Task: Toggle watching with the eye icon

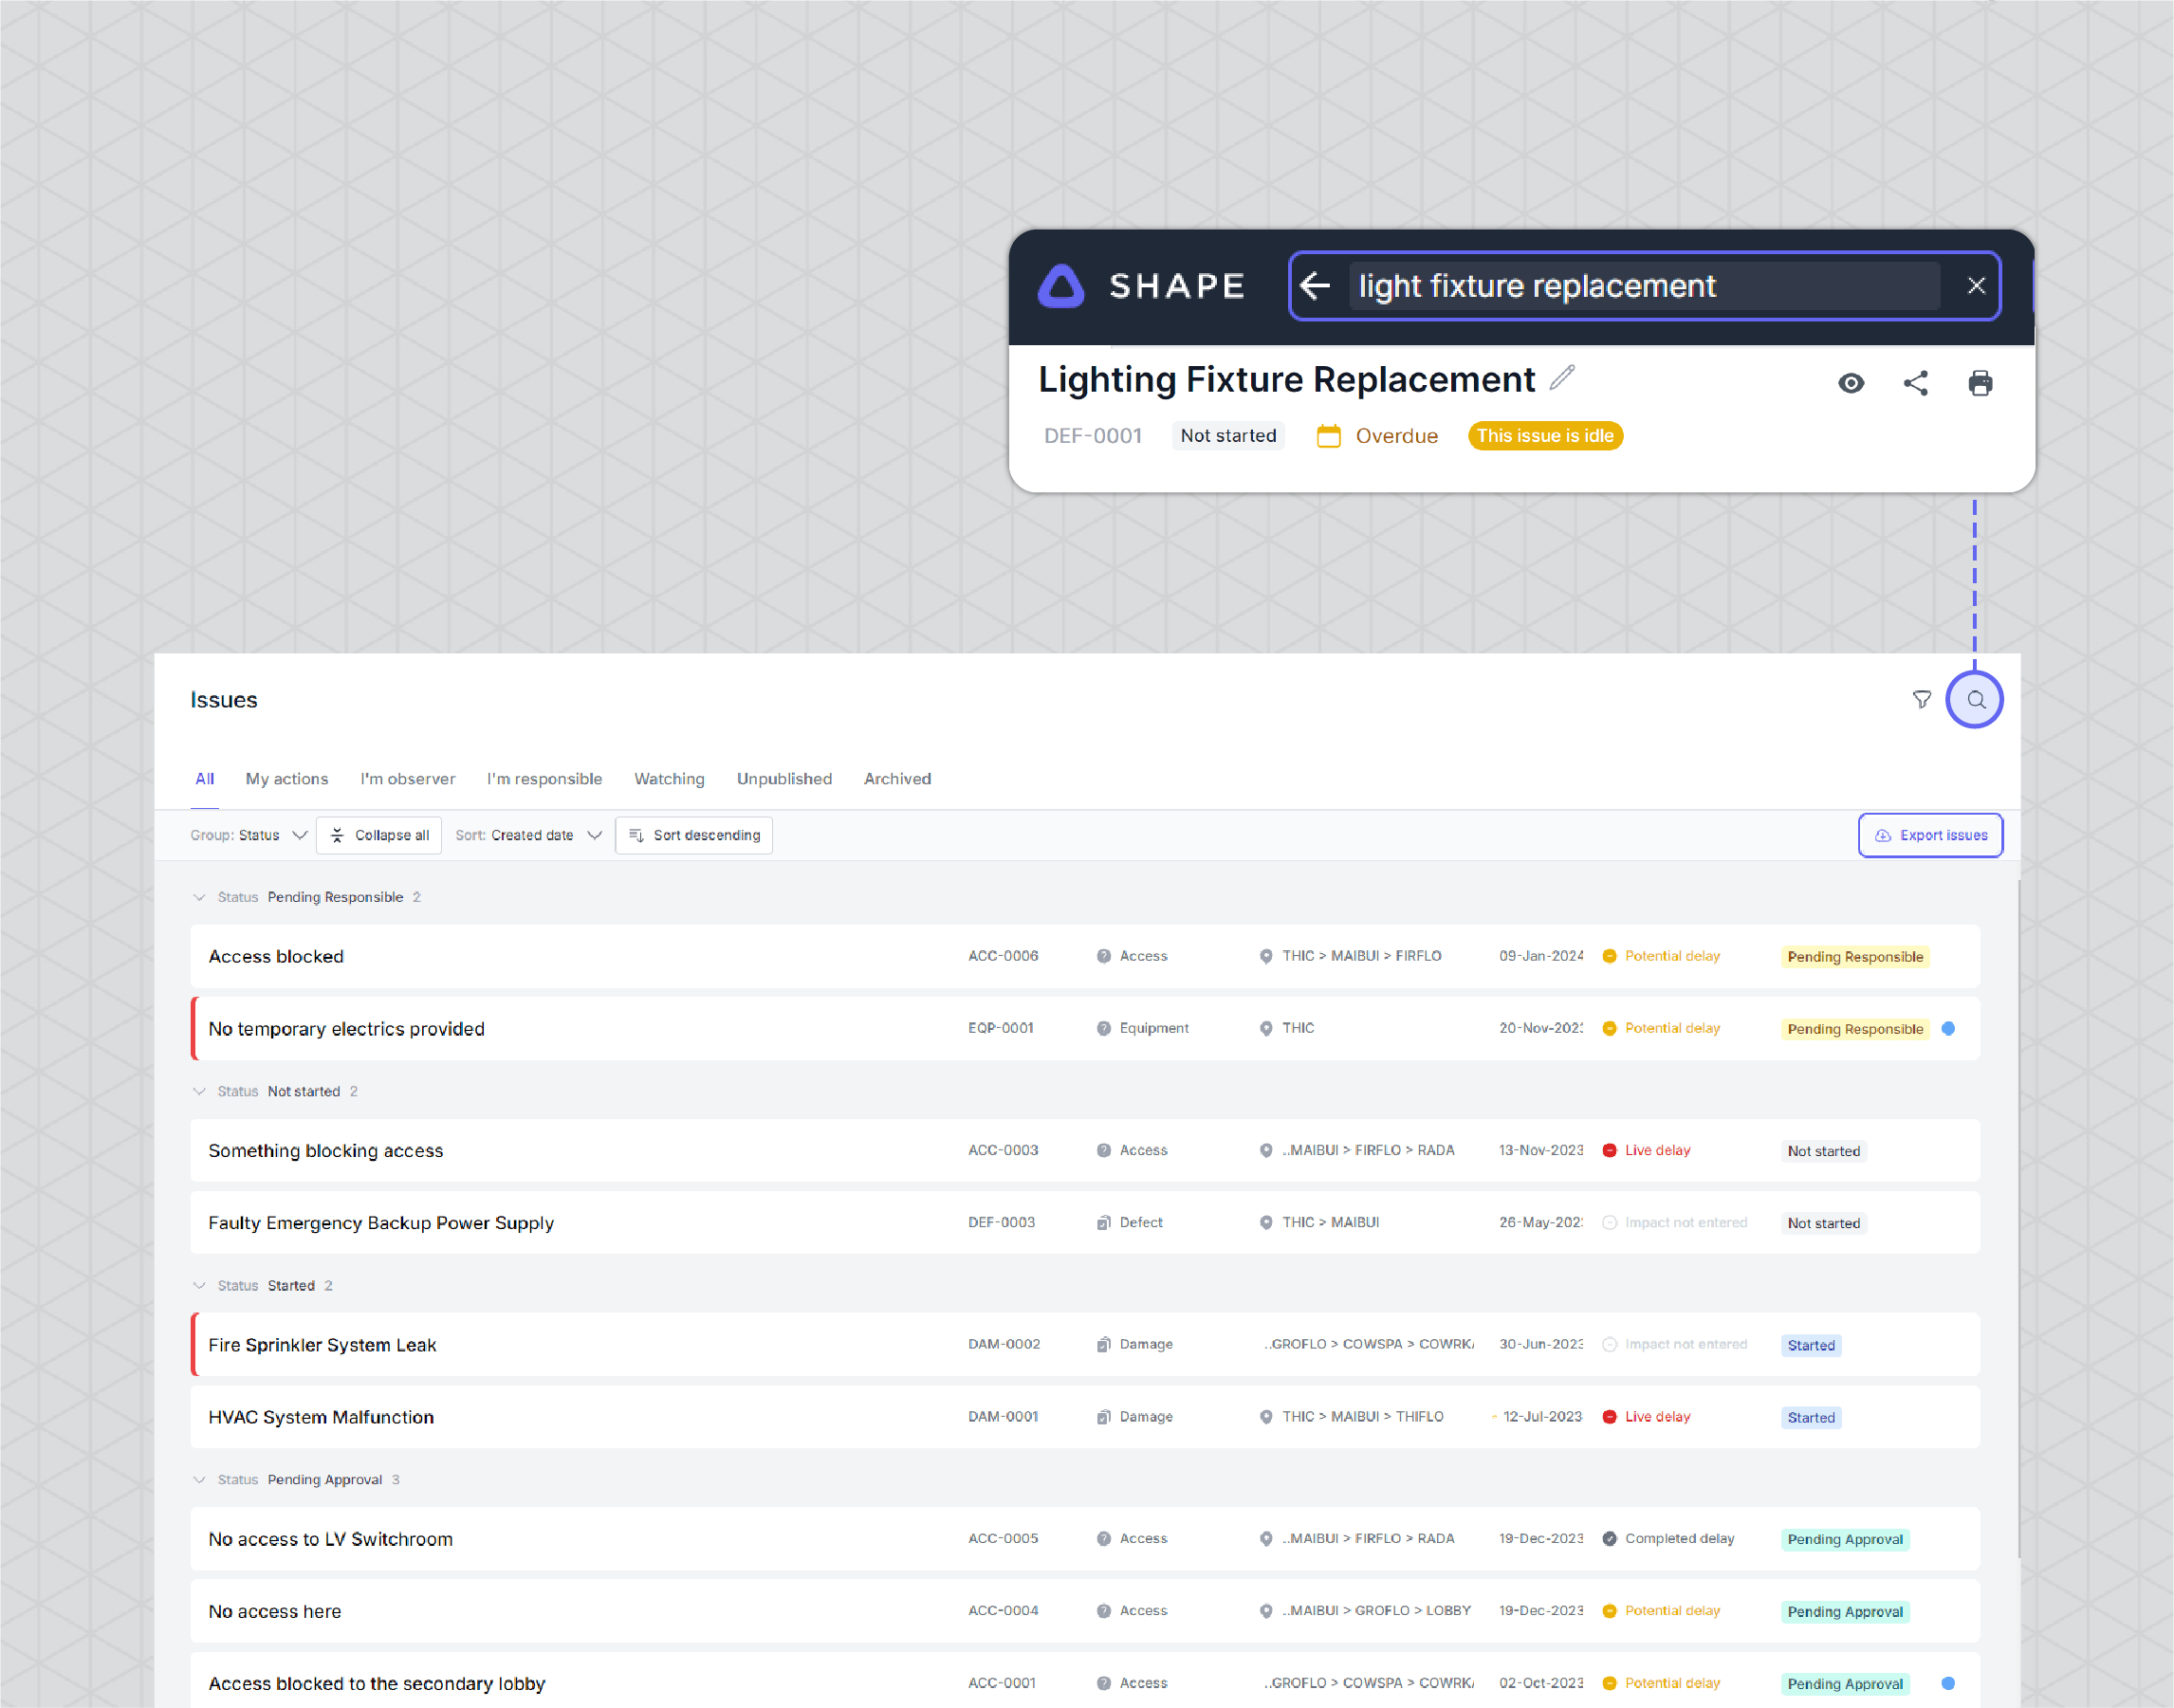Action: [x=1852, y=383]
